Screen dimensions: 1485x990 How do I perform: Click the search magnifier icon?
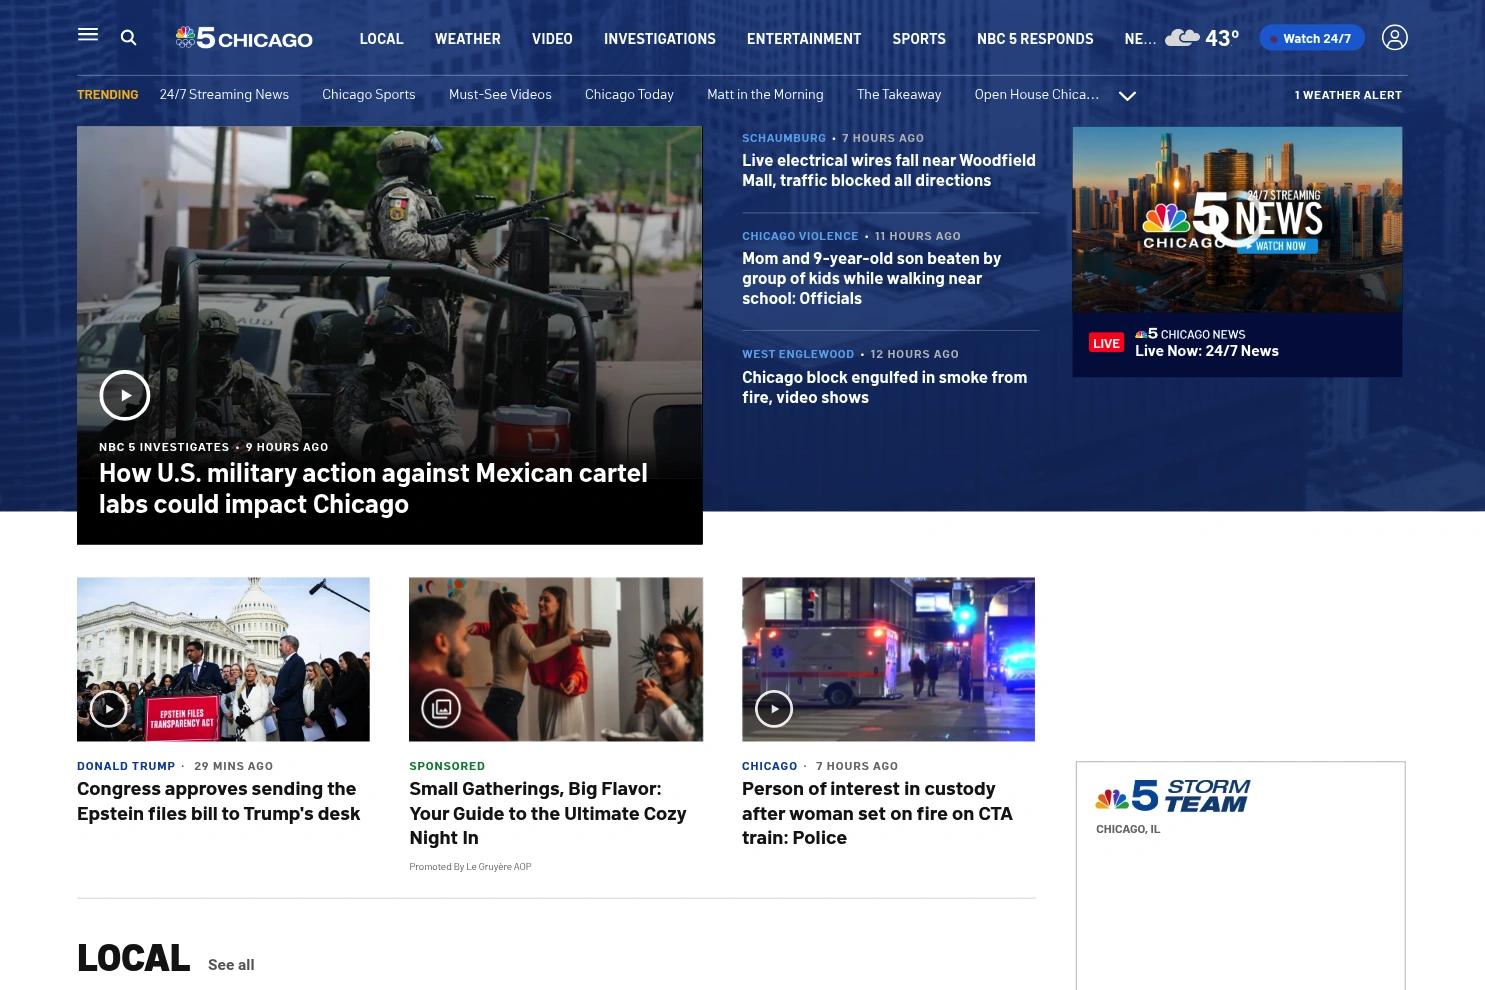[128, 38]
